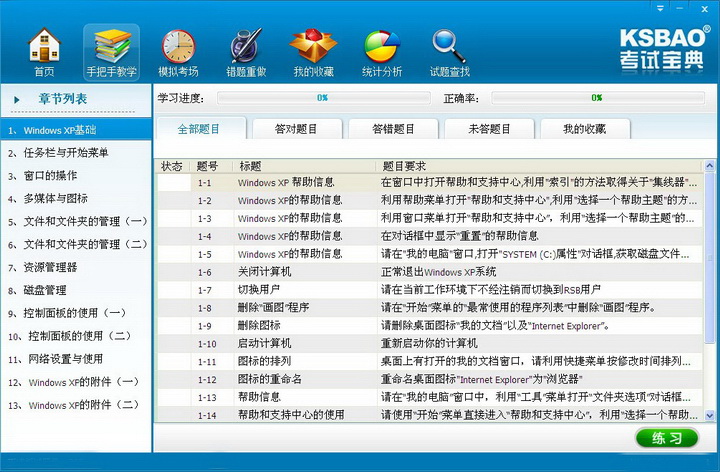
Task: Switch to the 答对题目 tab
Action: [x=297, y=129]
